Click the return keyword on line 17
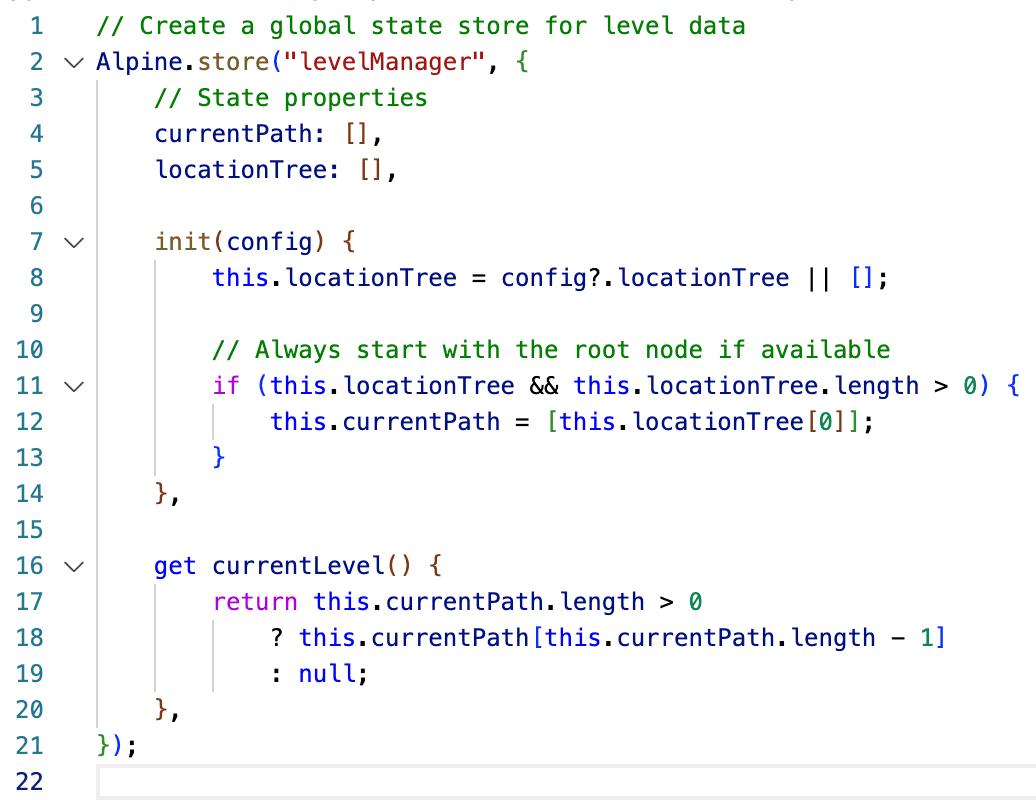 click(255, 601)
